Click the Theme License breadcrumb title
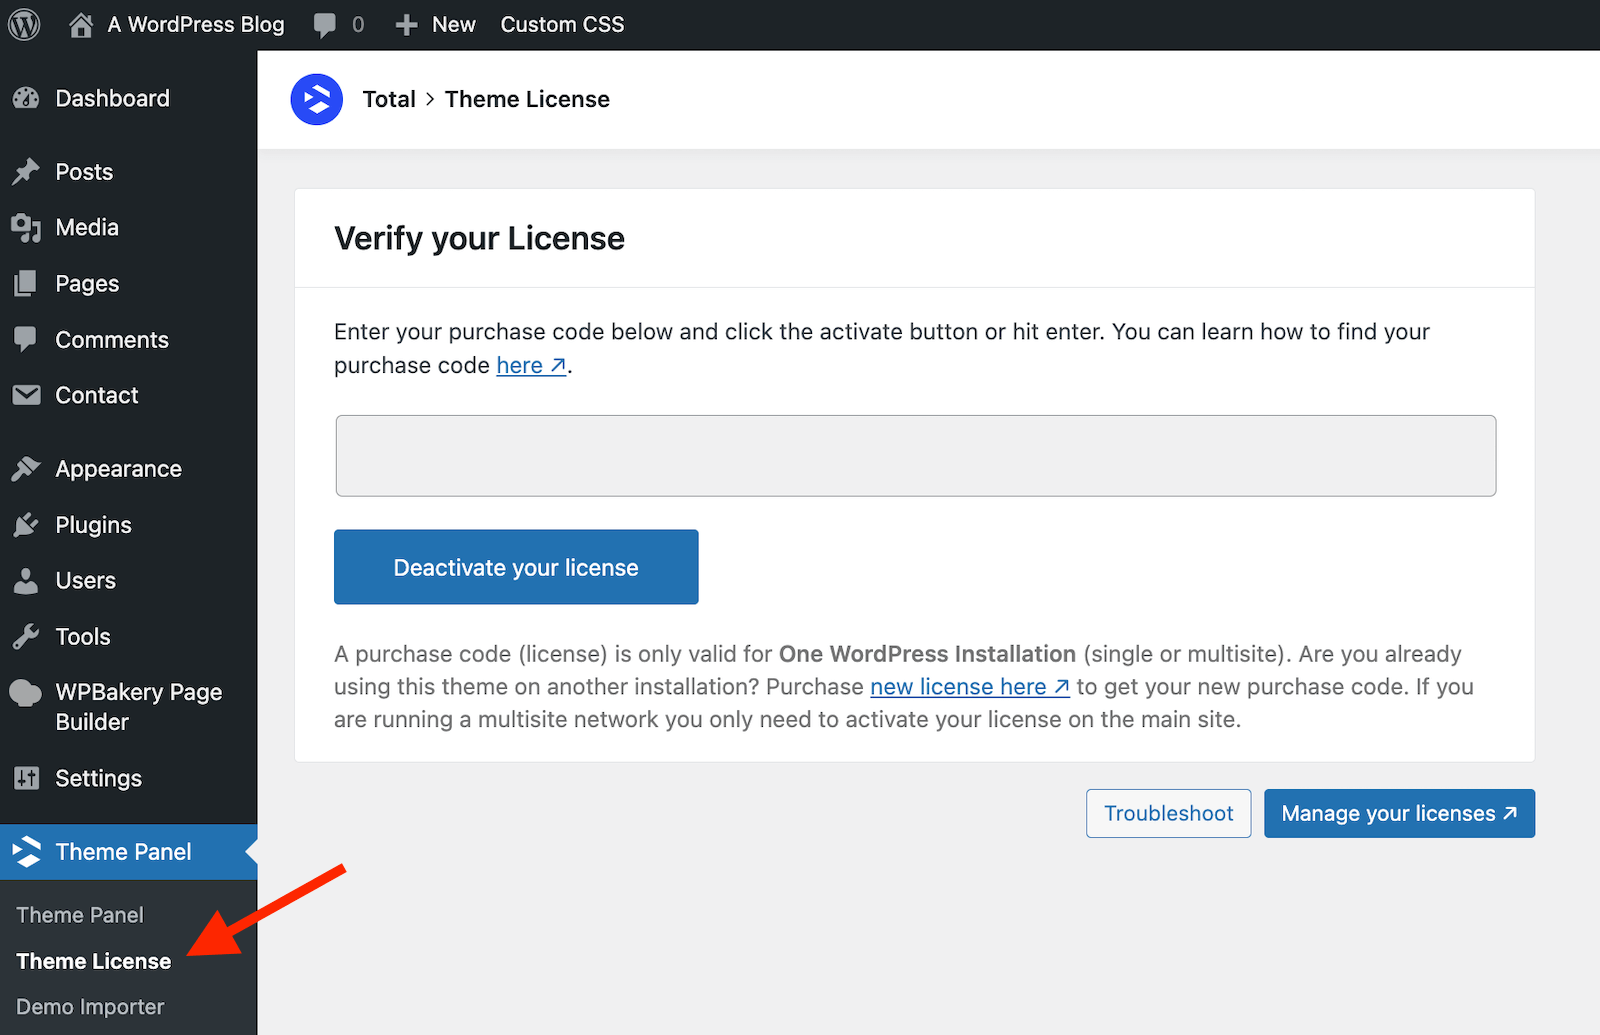This screenshot has height=1035, width=1600. tap(527, 99)
